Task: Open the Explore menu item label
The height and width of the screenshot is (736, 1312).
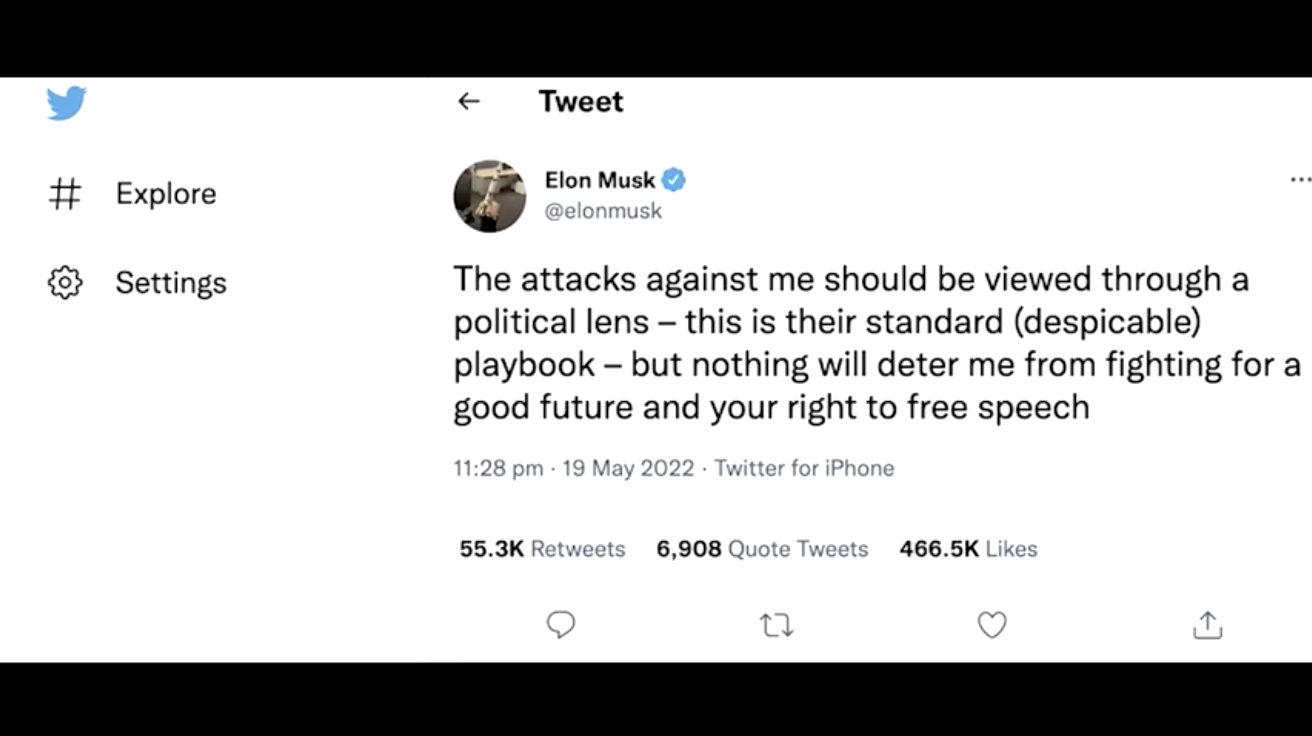Action: pyautogui.click(x=166, y=193)
